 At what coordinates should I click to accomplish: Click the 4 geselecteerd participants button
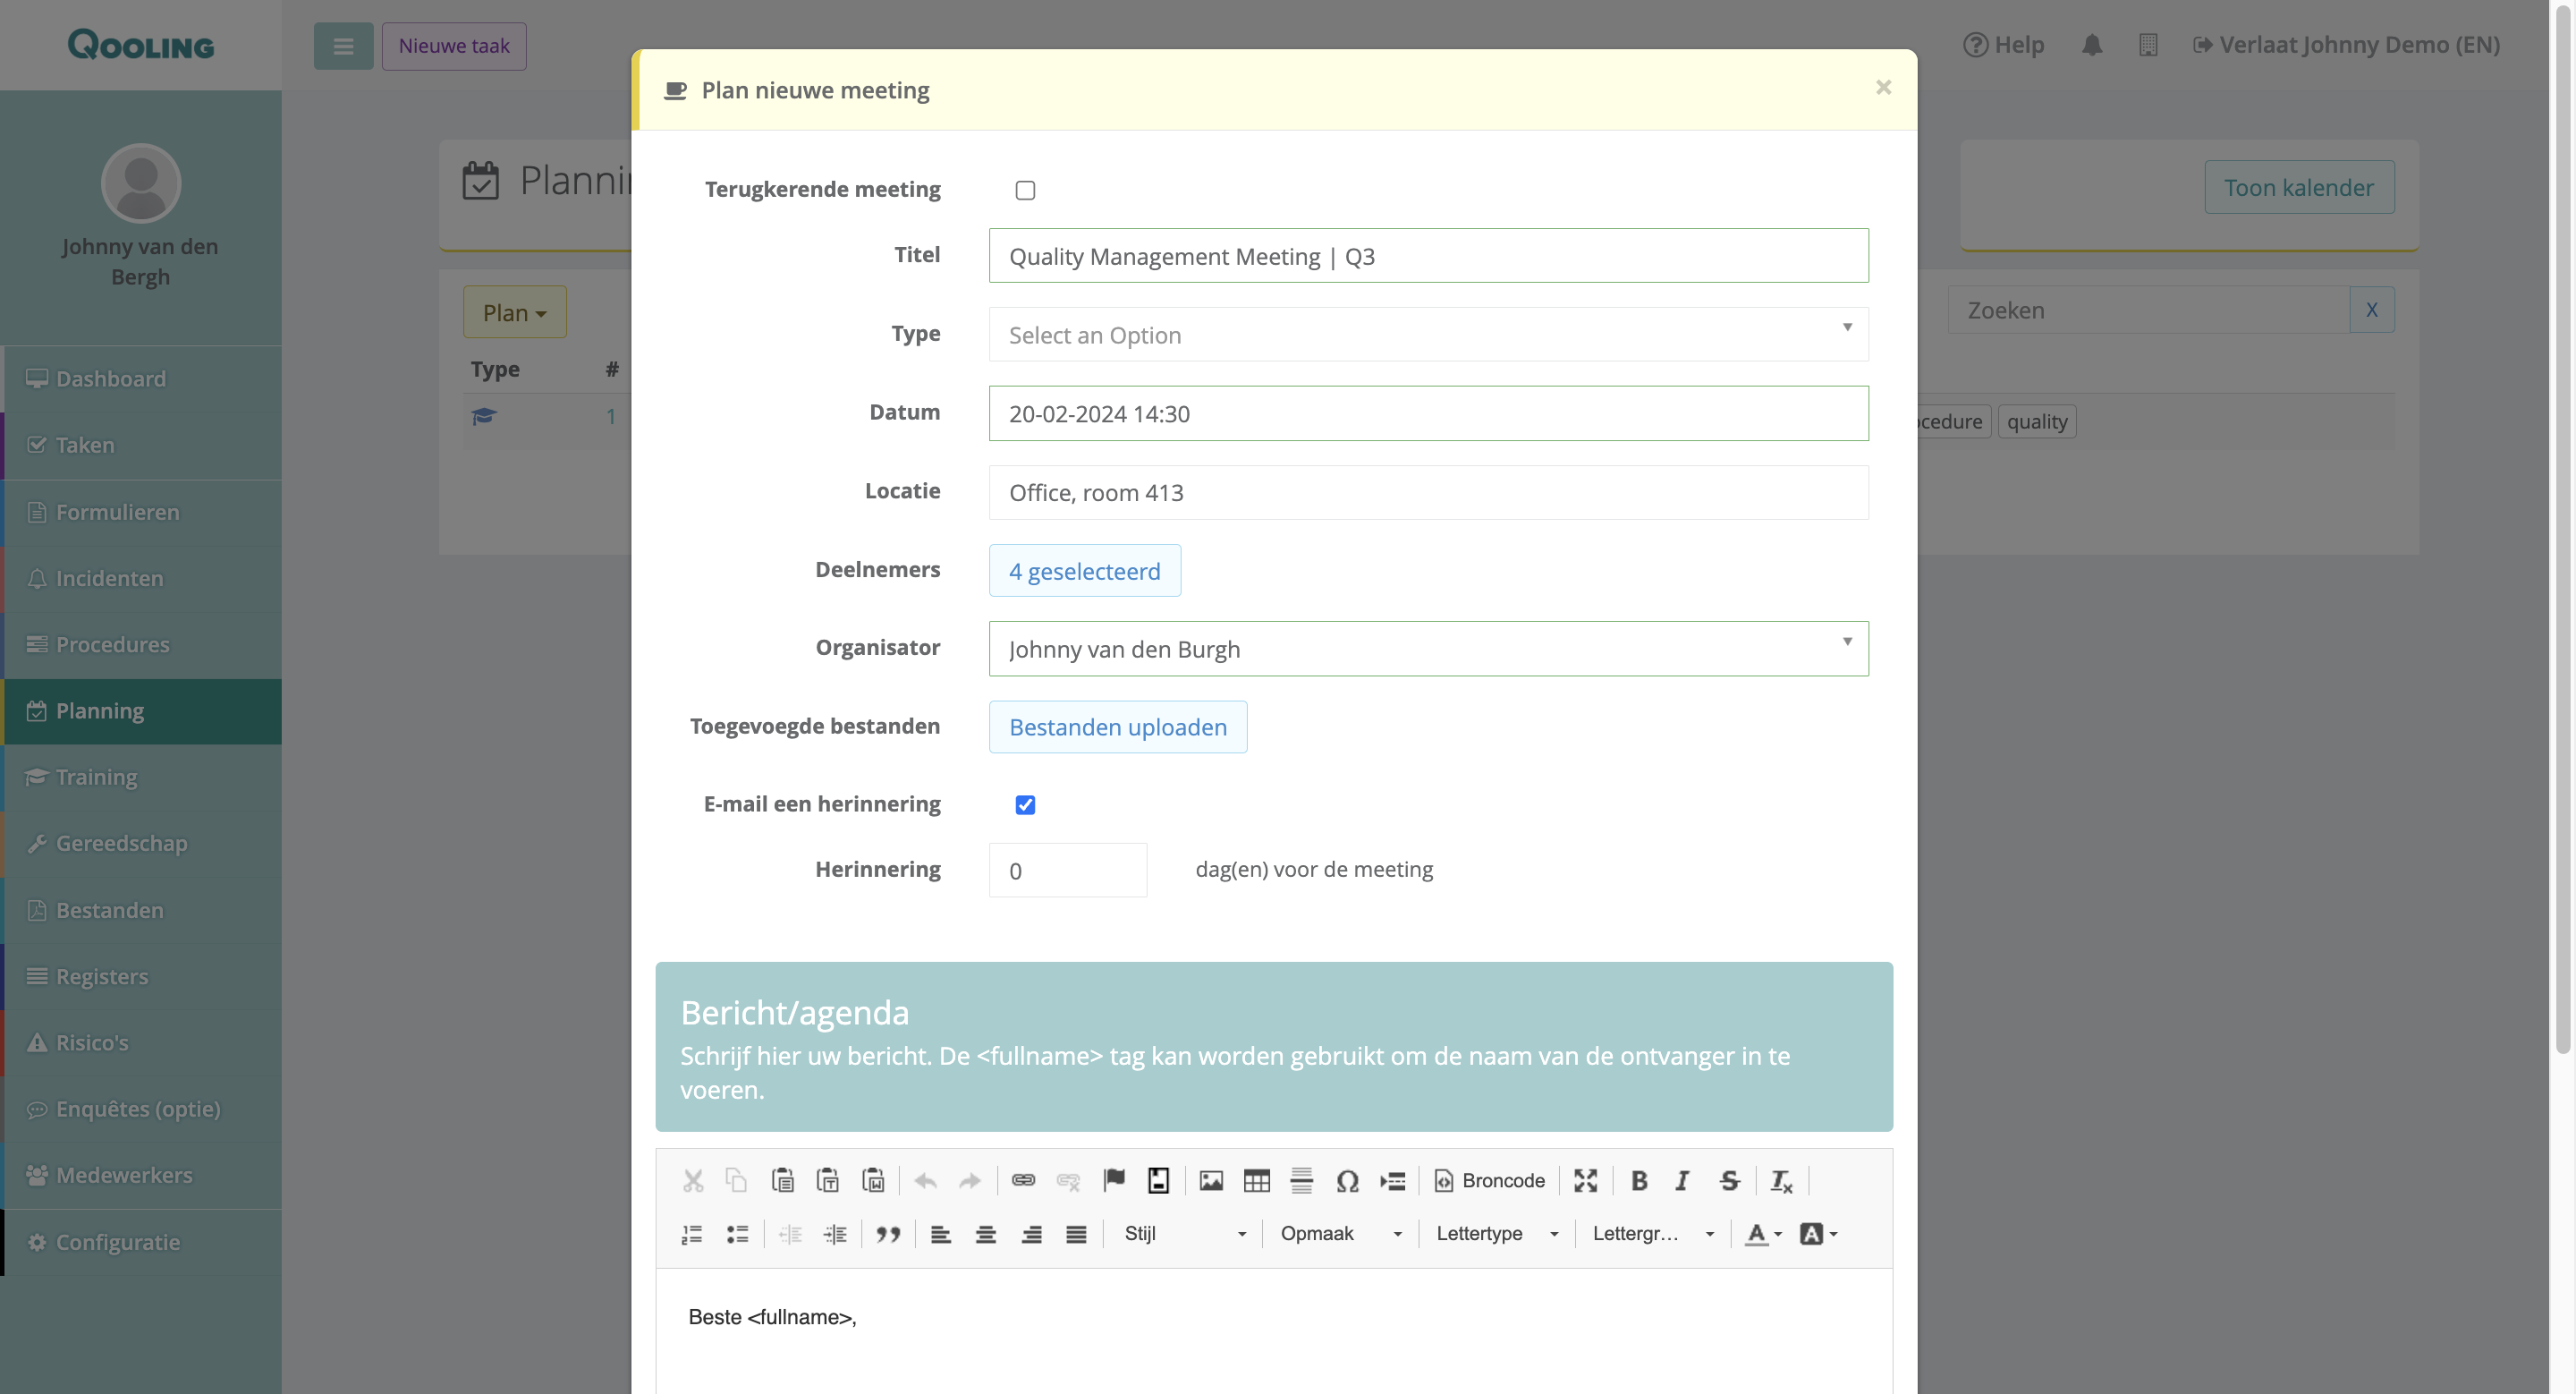[1084, 571]
